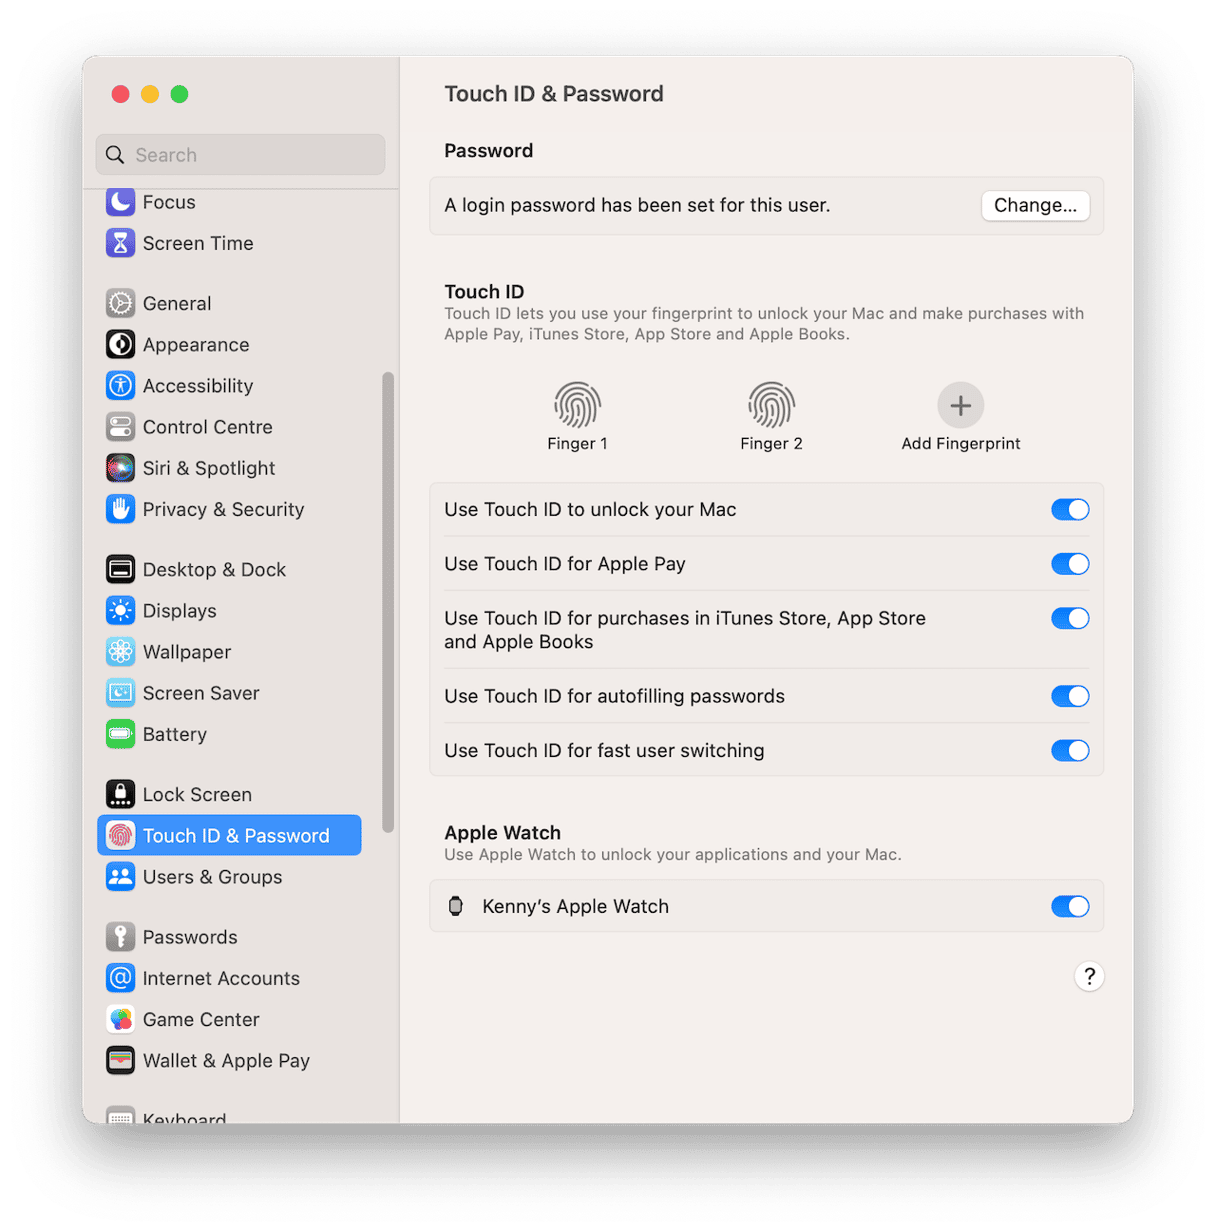Open Focus settings via moon icon

pos(120,202)
